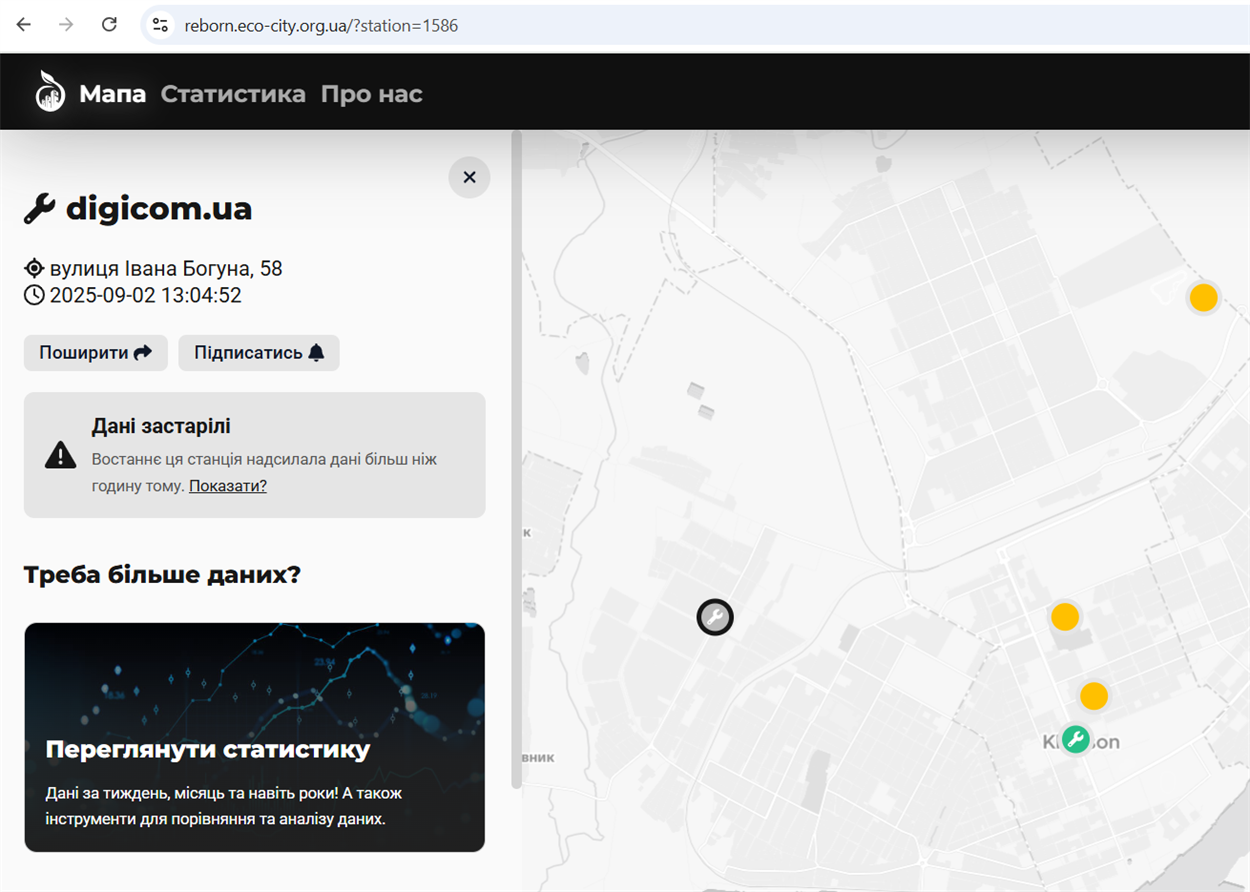
Task: Click the site info icon in address bar
Action: (160, 25)
